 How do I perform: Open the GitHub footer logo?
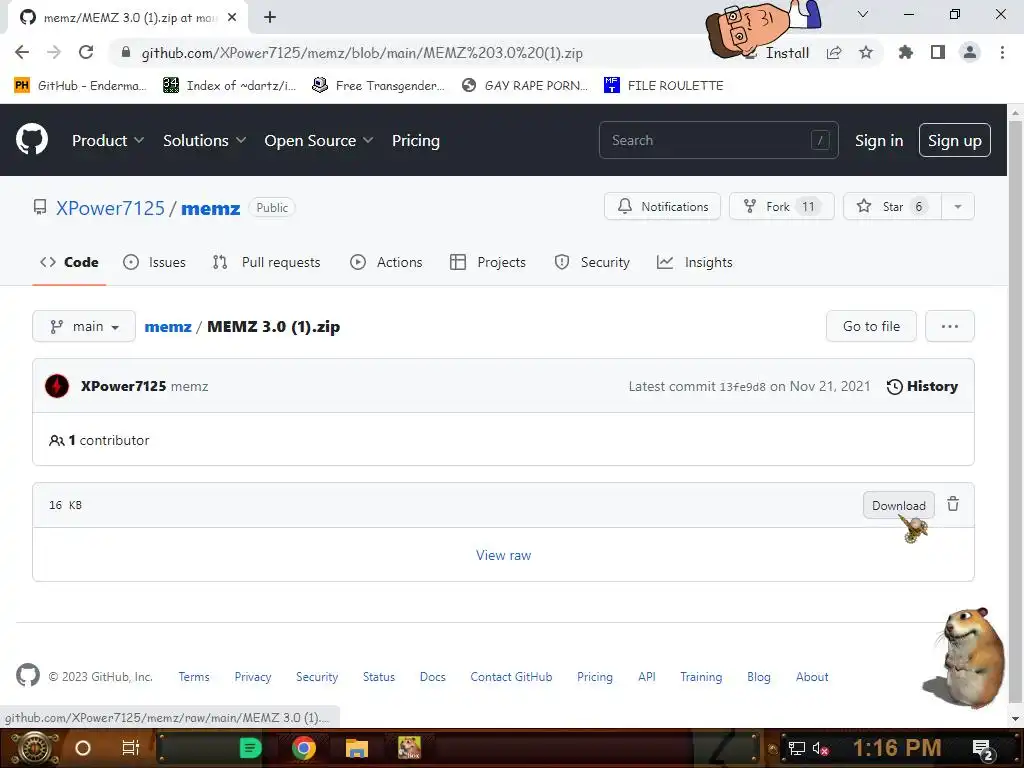pos(27,675)
